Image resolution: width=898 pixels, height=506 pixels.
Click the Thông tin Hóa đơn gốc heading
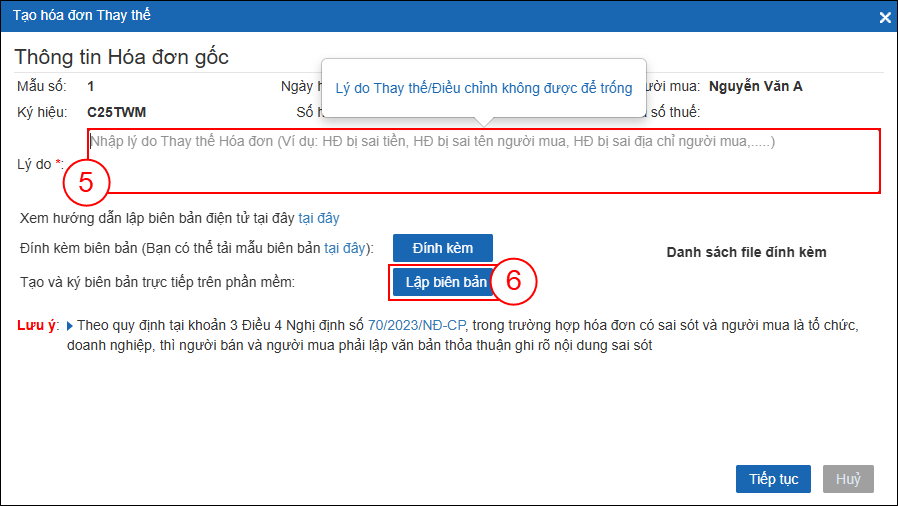coord(121,57)
